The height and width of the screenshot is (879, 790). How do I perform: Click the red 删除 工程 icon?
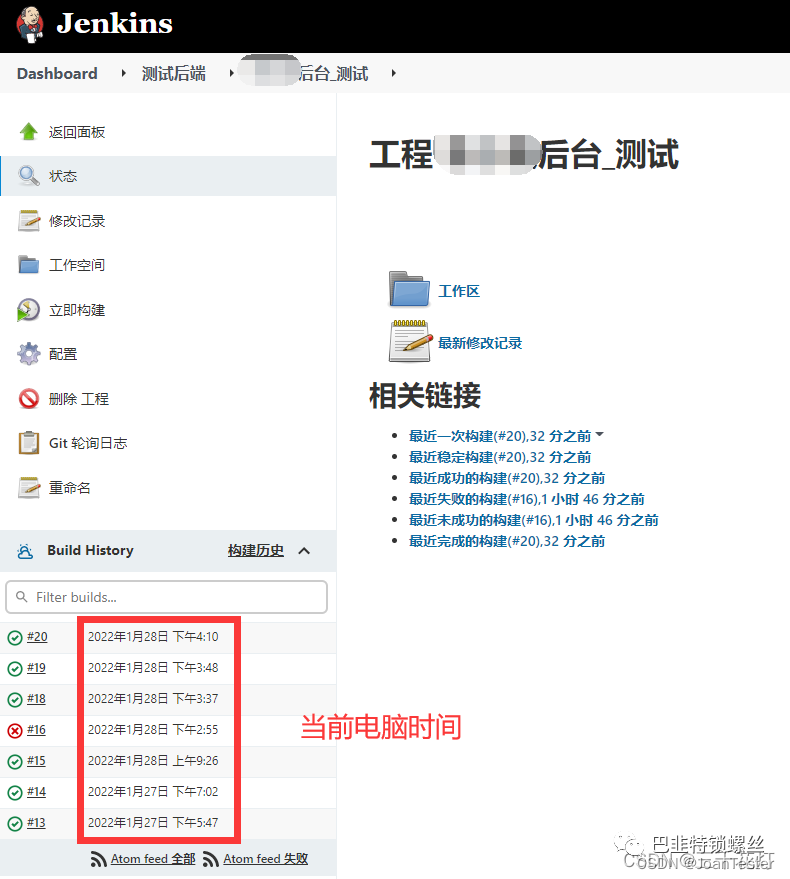(29, 399)
